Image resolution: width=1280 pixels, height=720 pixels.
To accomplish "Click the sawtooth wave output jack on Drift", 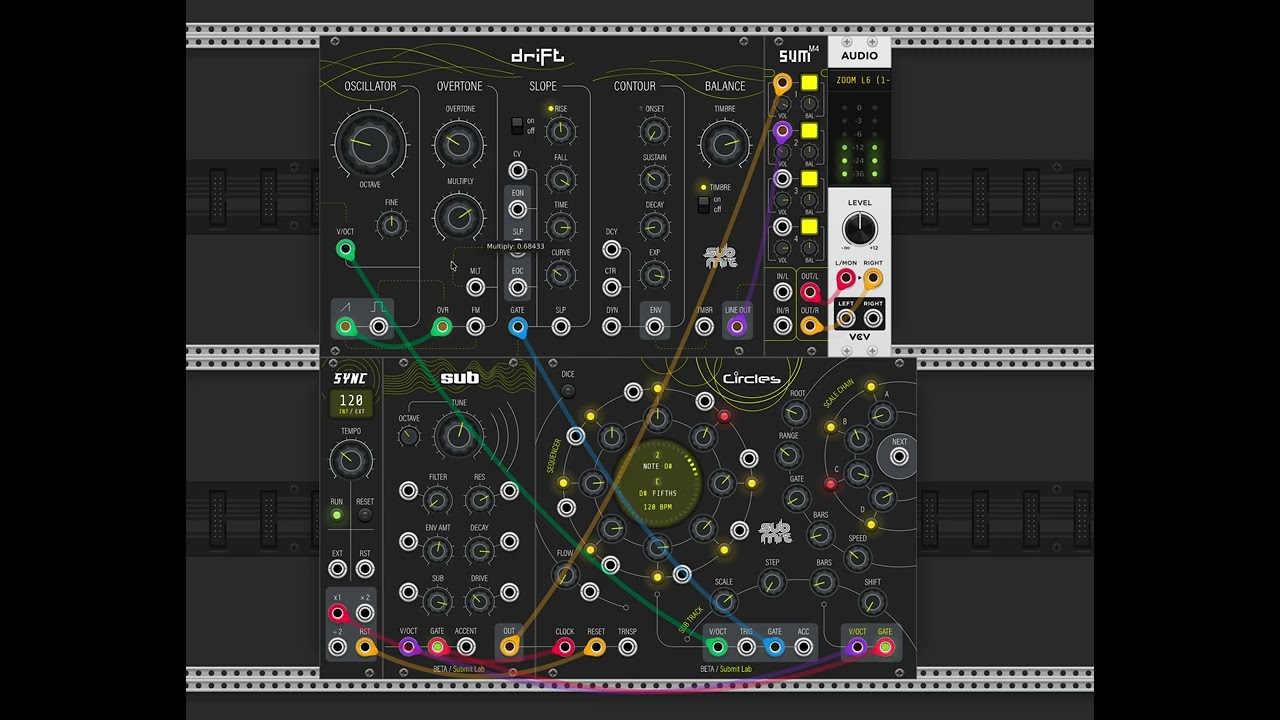I will click(x=345, y=327).
